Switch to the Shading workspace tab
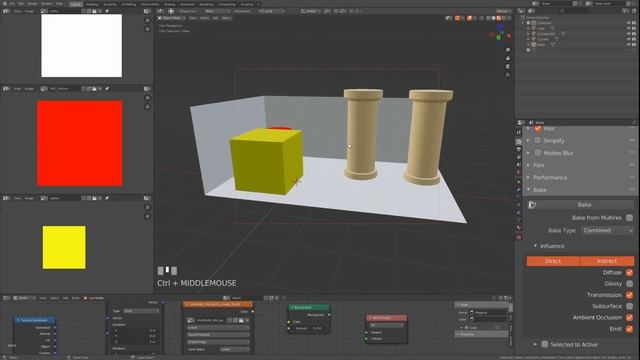 [169, 4]
